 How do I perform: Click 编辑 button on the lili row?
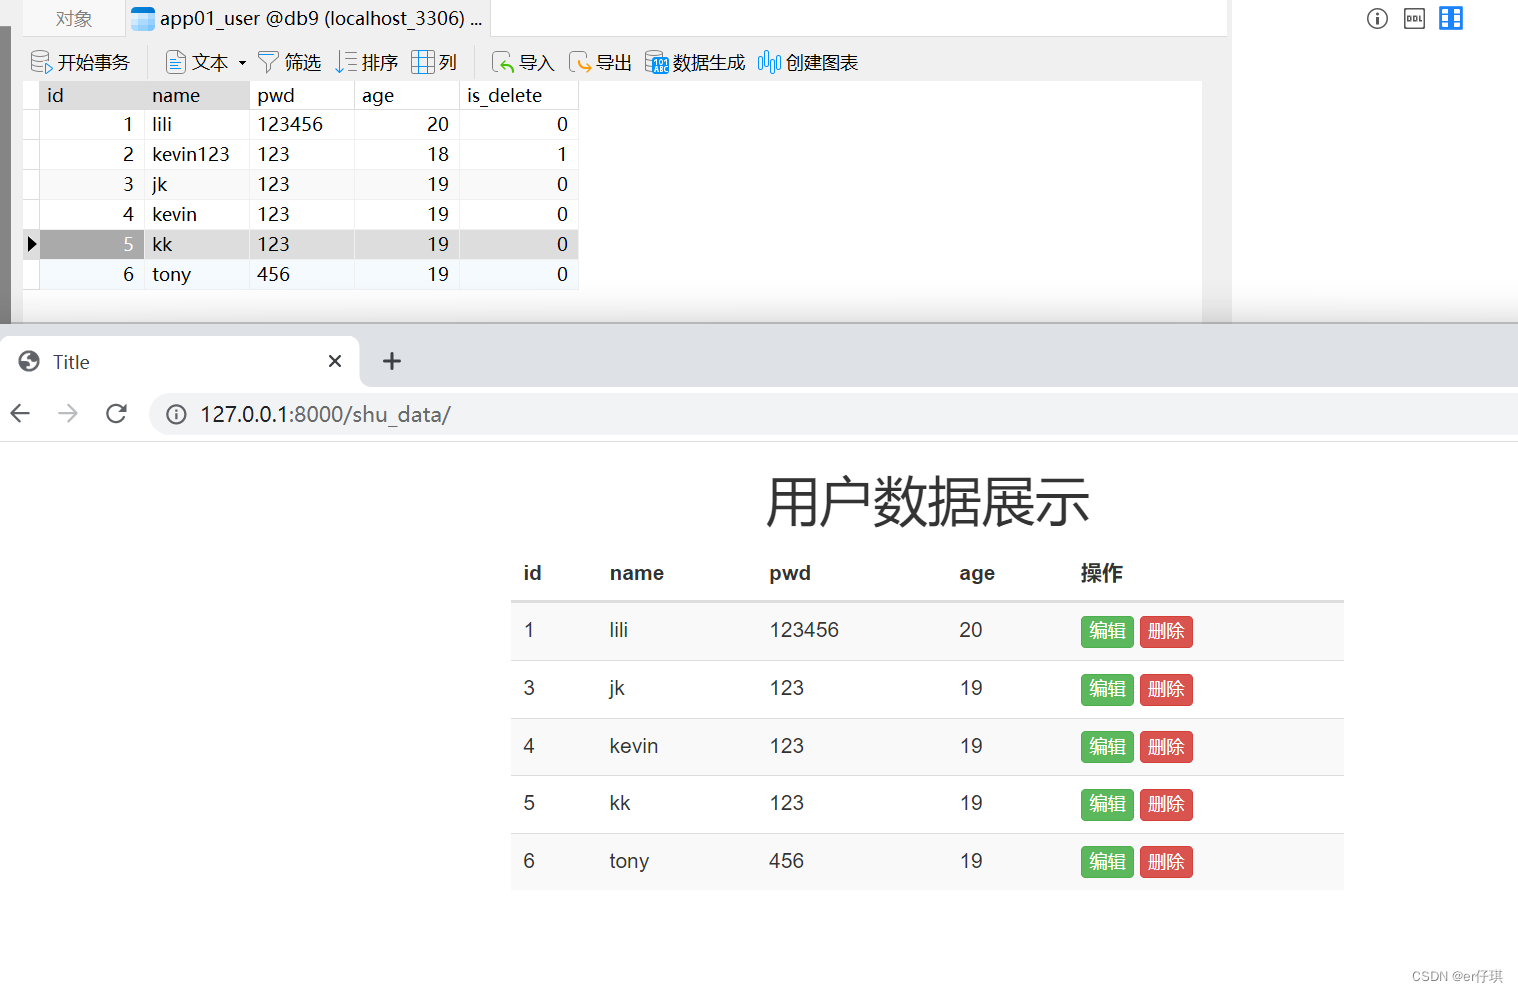coord(1106,631)
